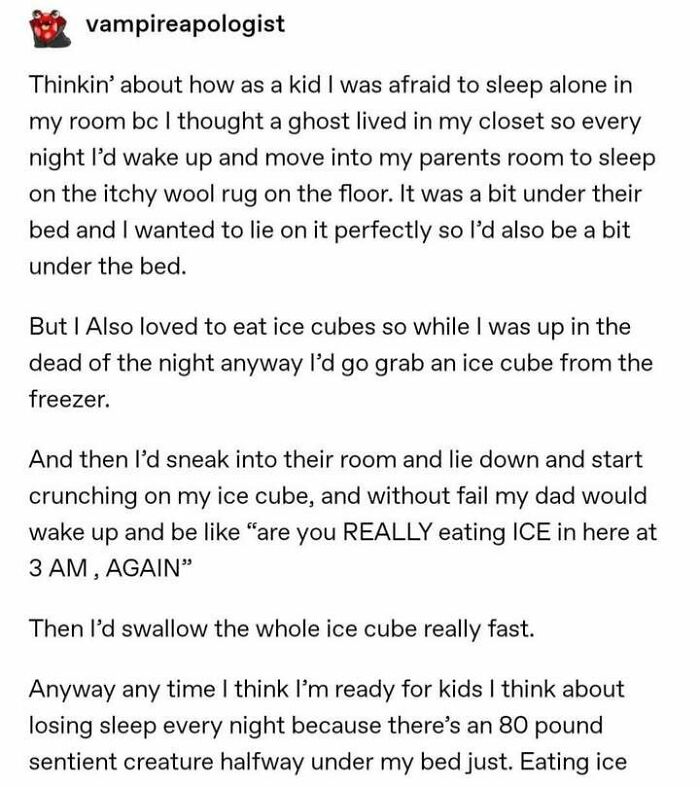Open the vampireapologist profile link
Screen dimensions: 700x787
coord(185,26)
